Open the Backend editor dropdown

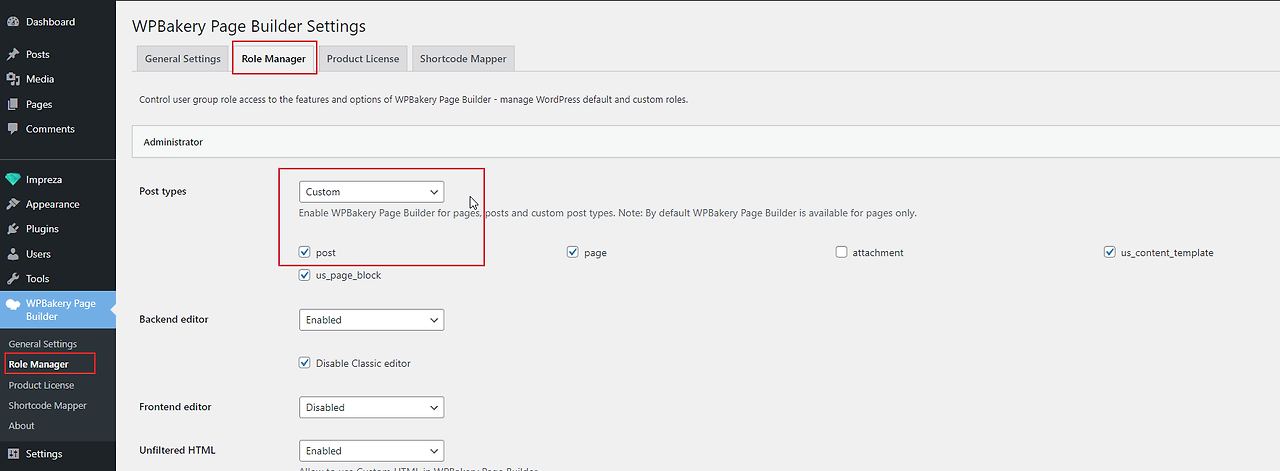coord(371,320)
